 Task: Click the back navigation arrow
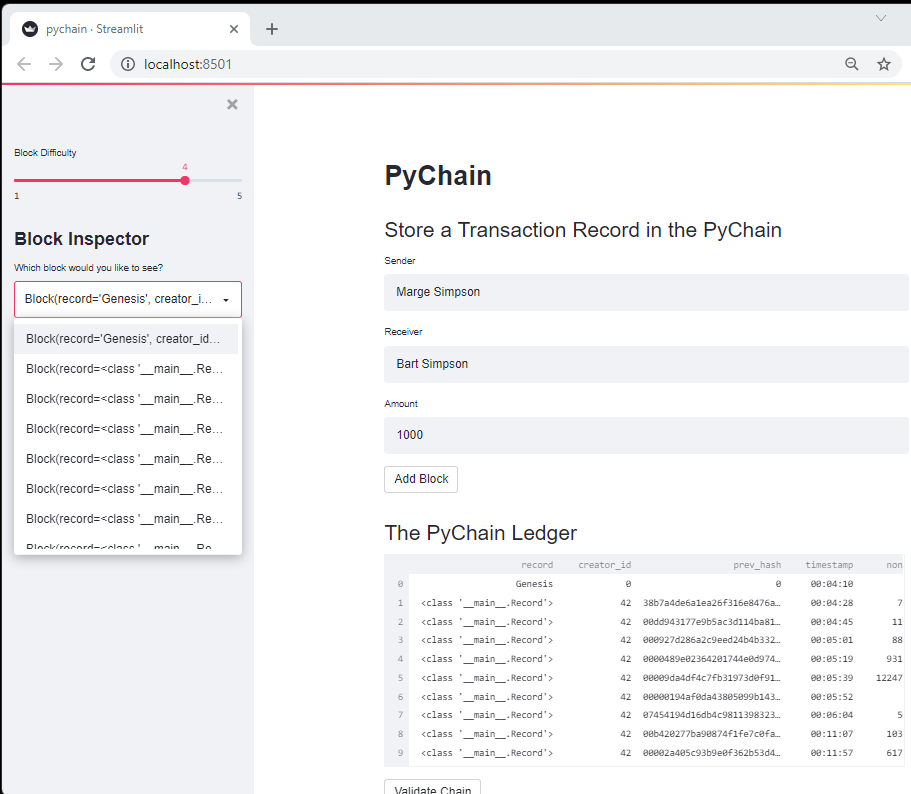pos(24,63)
